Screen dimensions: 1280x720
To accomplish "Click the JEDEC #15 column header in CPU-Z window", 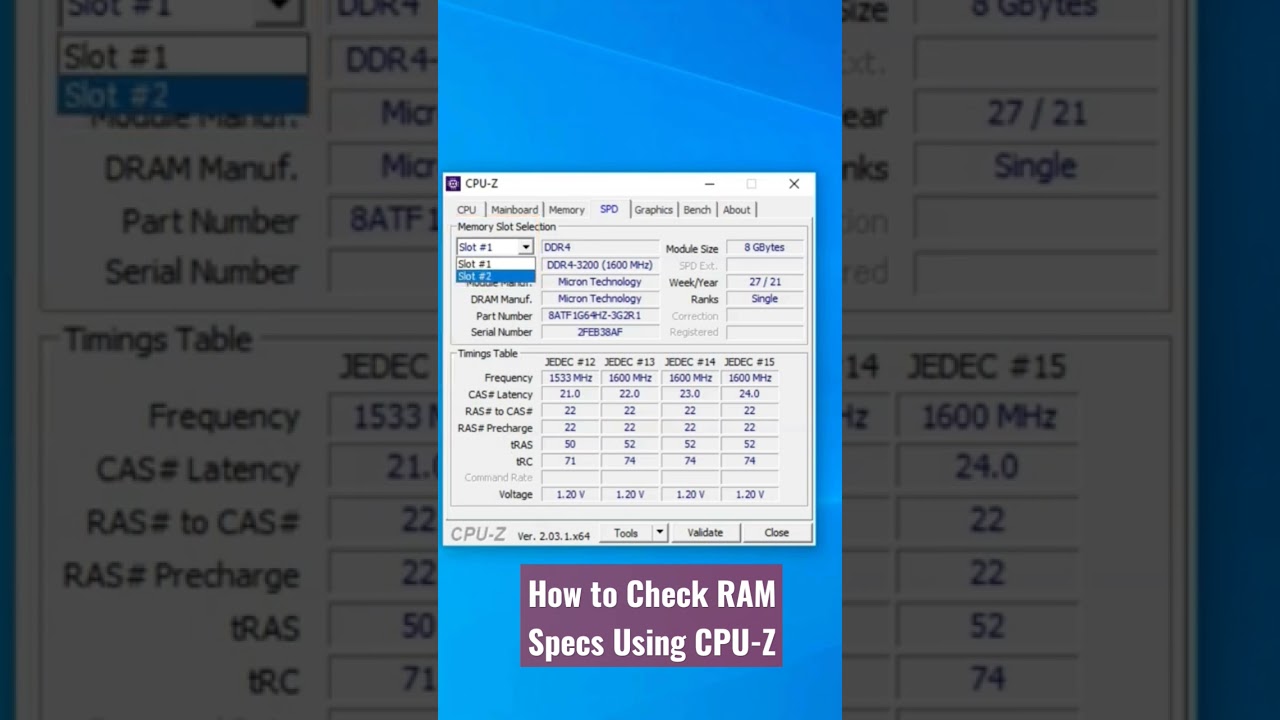I will pyautogui.click(x=749, y=362).
